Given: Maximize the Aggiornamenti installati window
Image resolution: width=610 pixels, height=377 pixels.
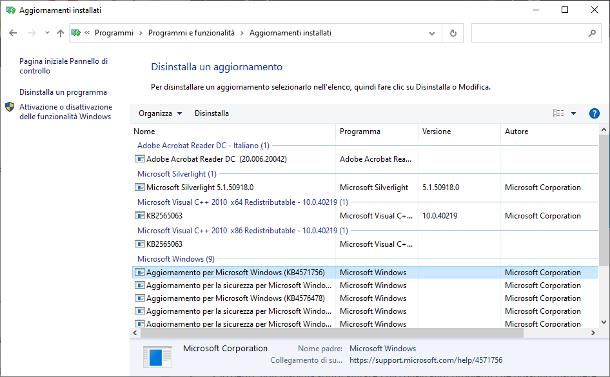Looking at the screenshot, I should click(x=564, y=10).
